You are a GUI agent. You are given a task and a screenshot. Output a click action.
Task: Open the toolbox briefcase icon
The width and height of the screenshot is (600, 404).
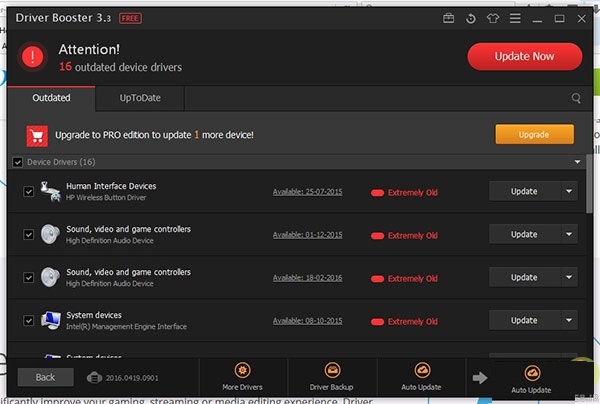[x=448, y=18]
